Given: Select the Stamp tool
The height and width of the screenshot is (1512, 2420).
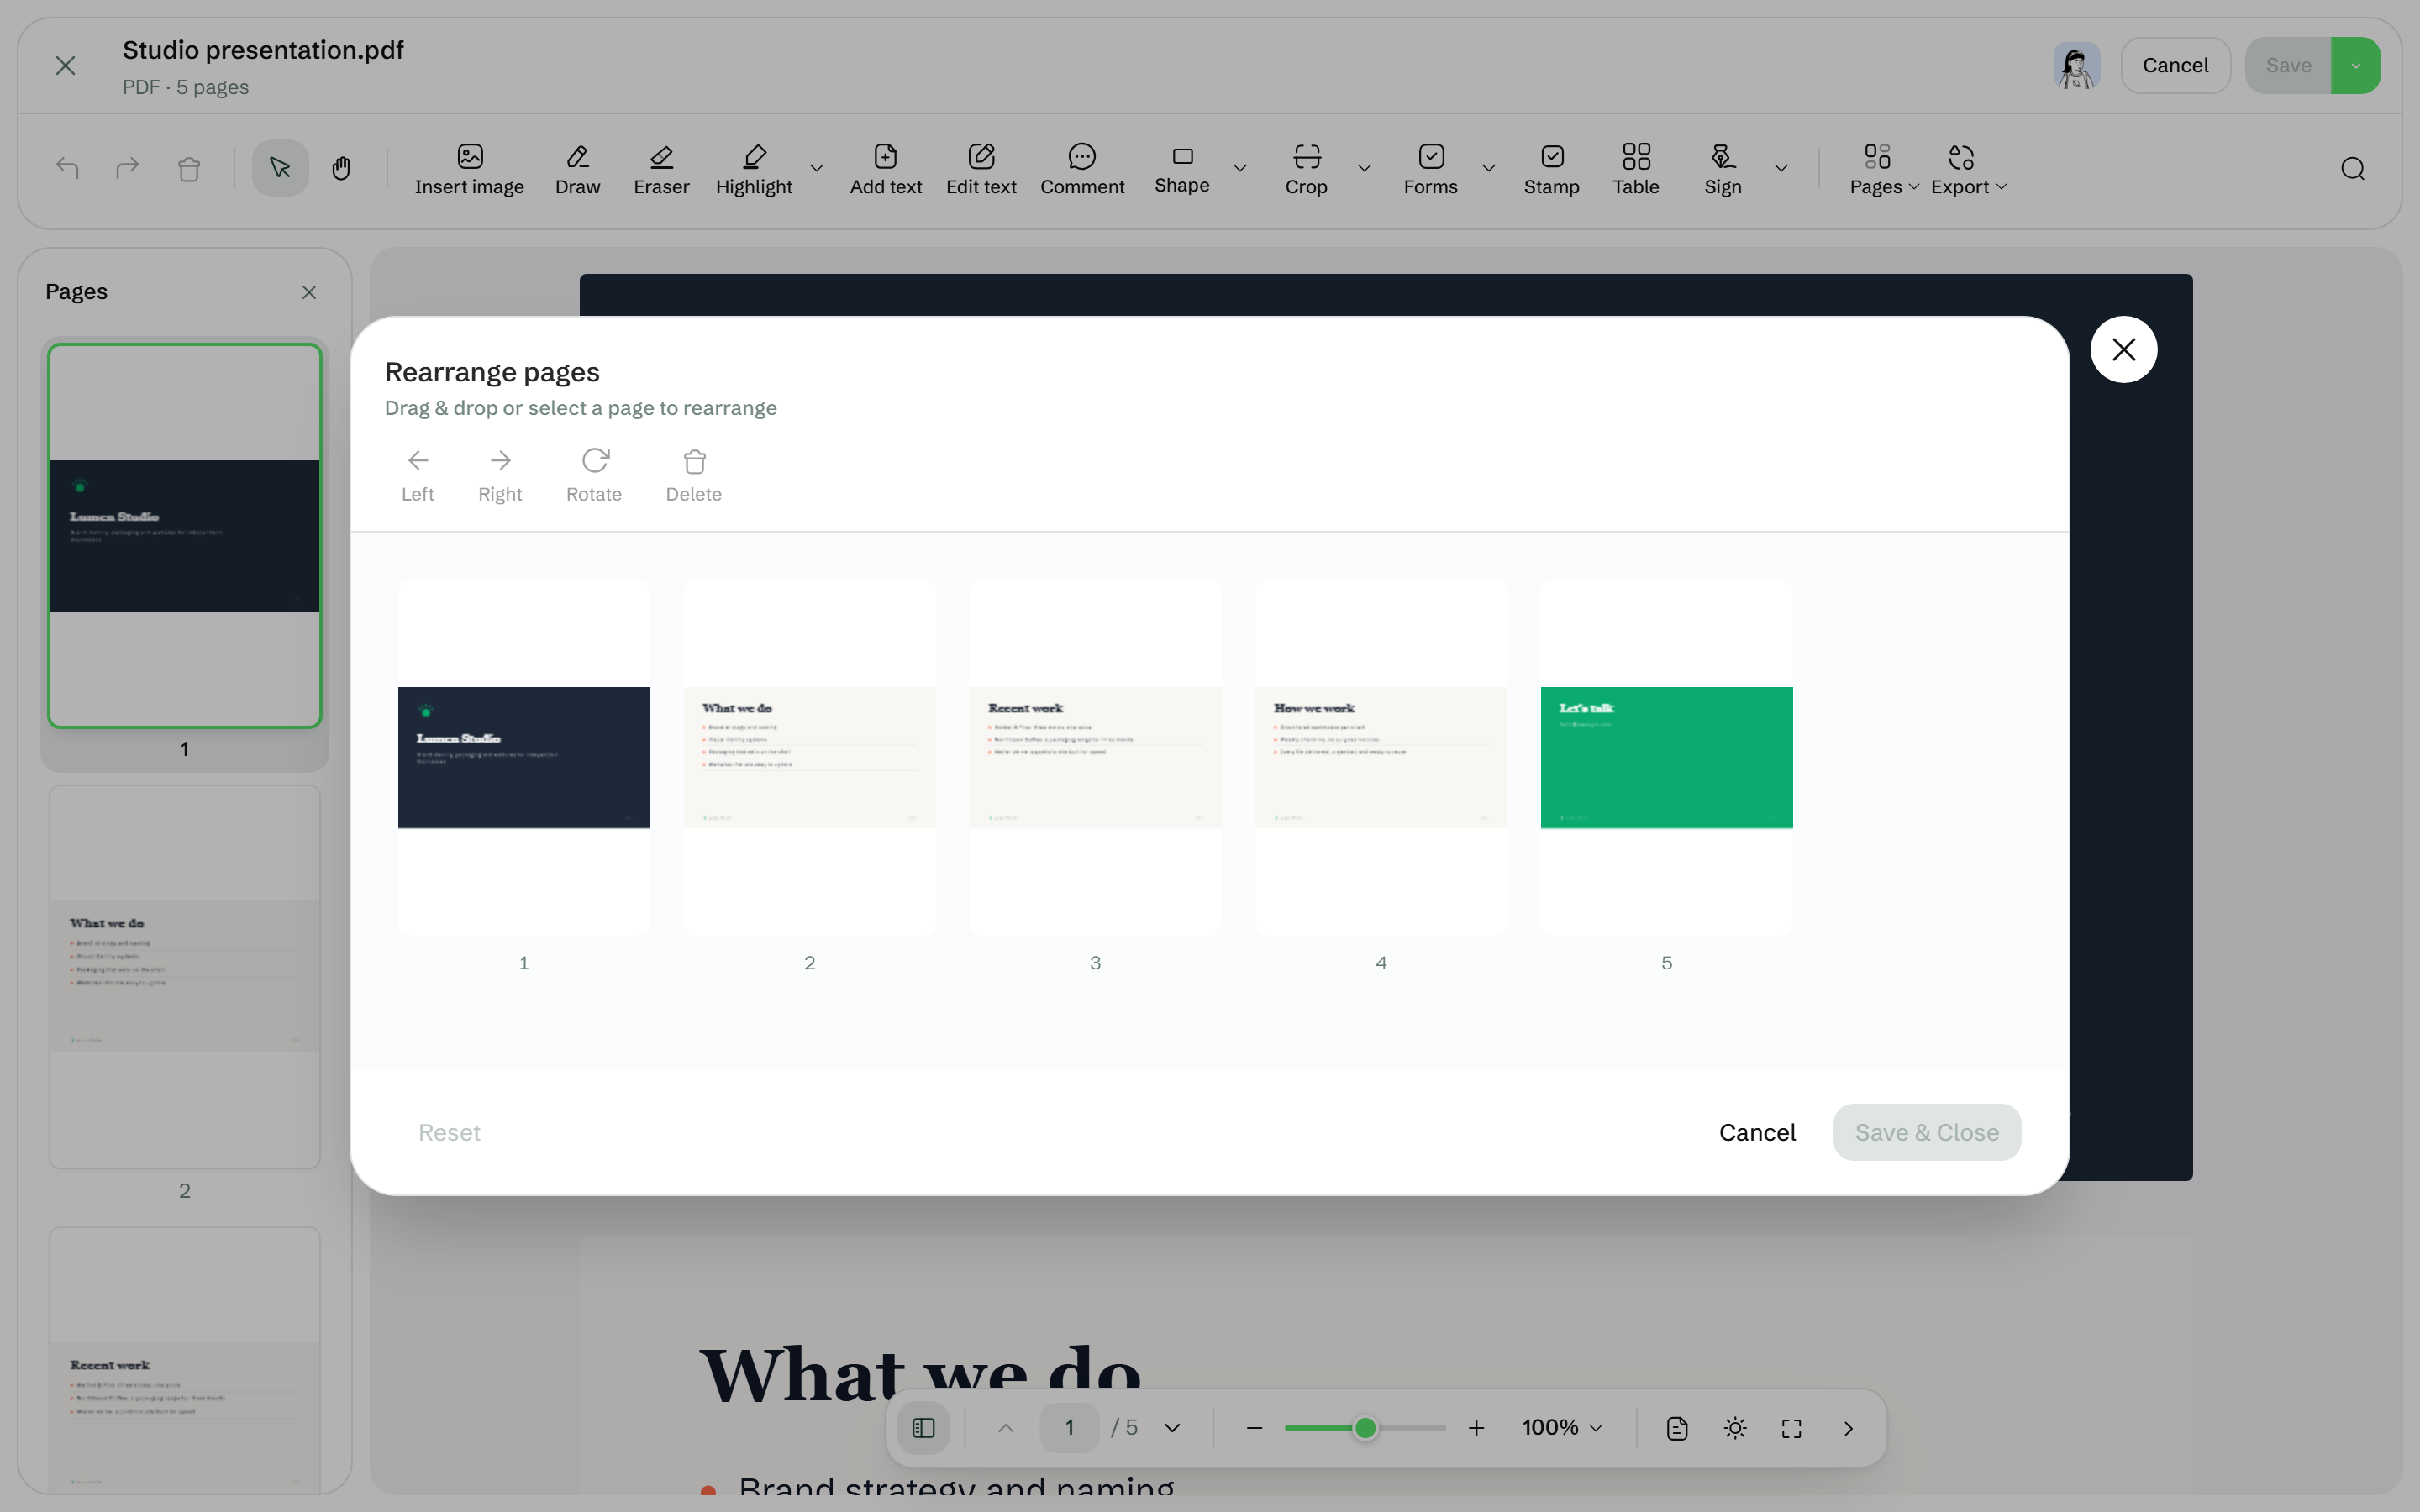Looking at the screenshot, I should [x=1551, y=169].
